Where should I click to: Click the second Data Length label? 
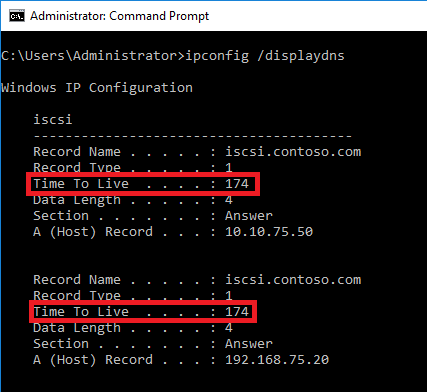(77, 328)
